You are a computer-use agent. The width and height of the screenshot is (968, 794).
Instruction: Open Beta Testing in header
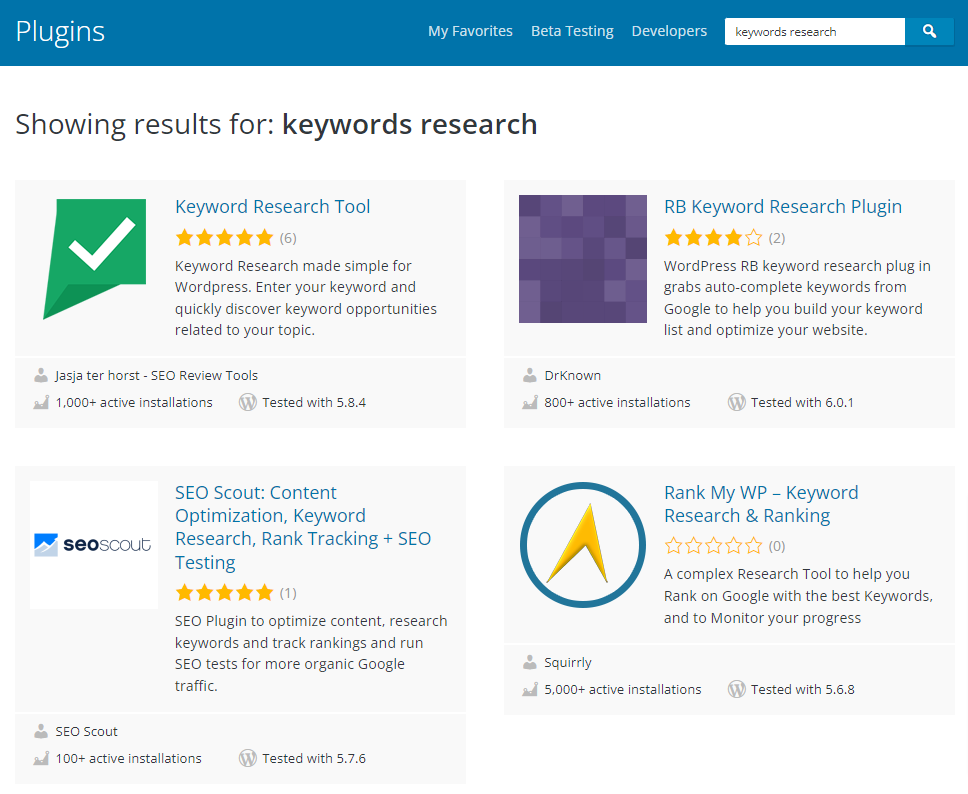coord(572,31)
